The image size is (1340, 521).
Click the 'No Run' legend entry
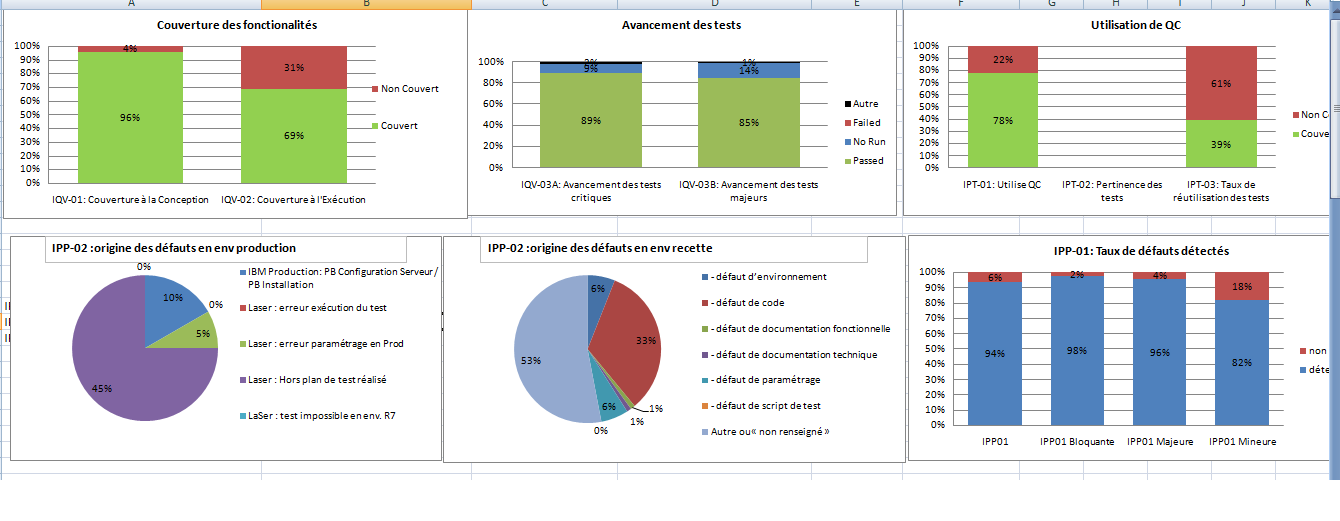865,142
